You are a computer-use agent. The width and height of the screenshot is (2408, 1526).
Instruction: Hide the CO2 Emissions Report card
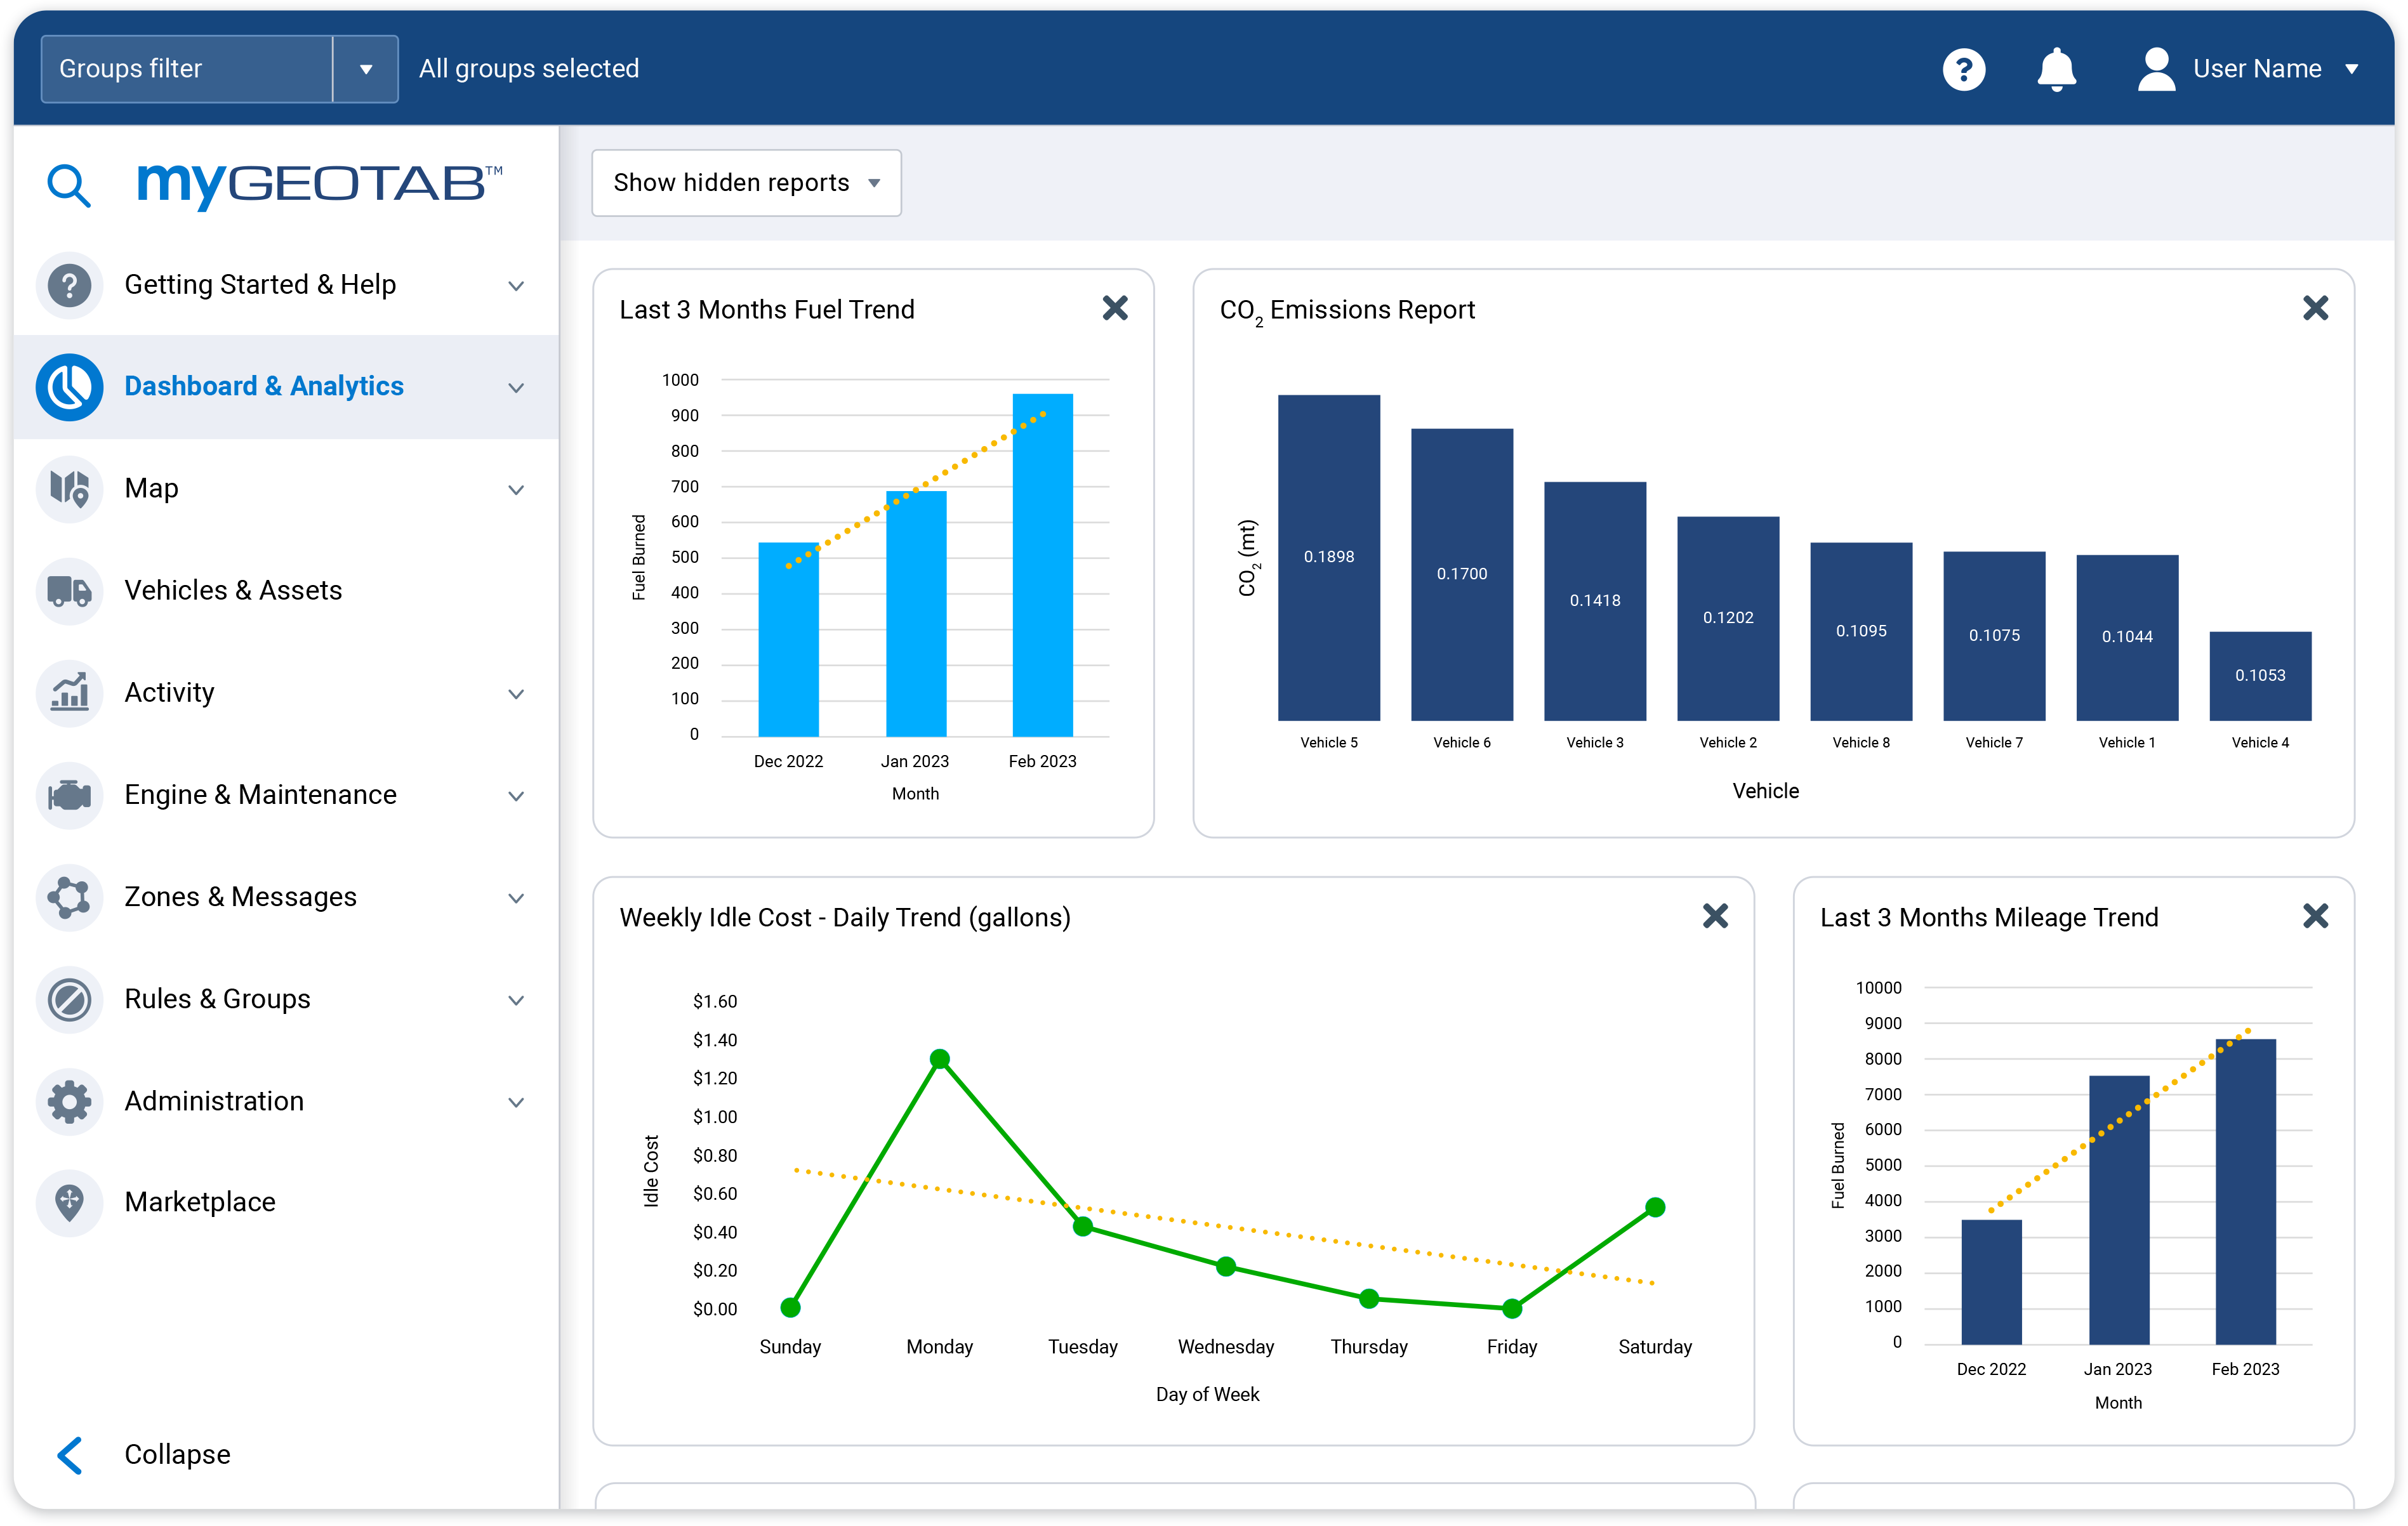coord(2315,308)
